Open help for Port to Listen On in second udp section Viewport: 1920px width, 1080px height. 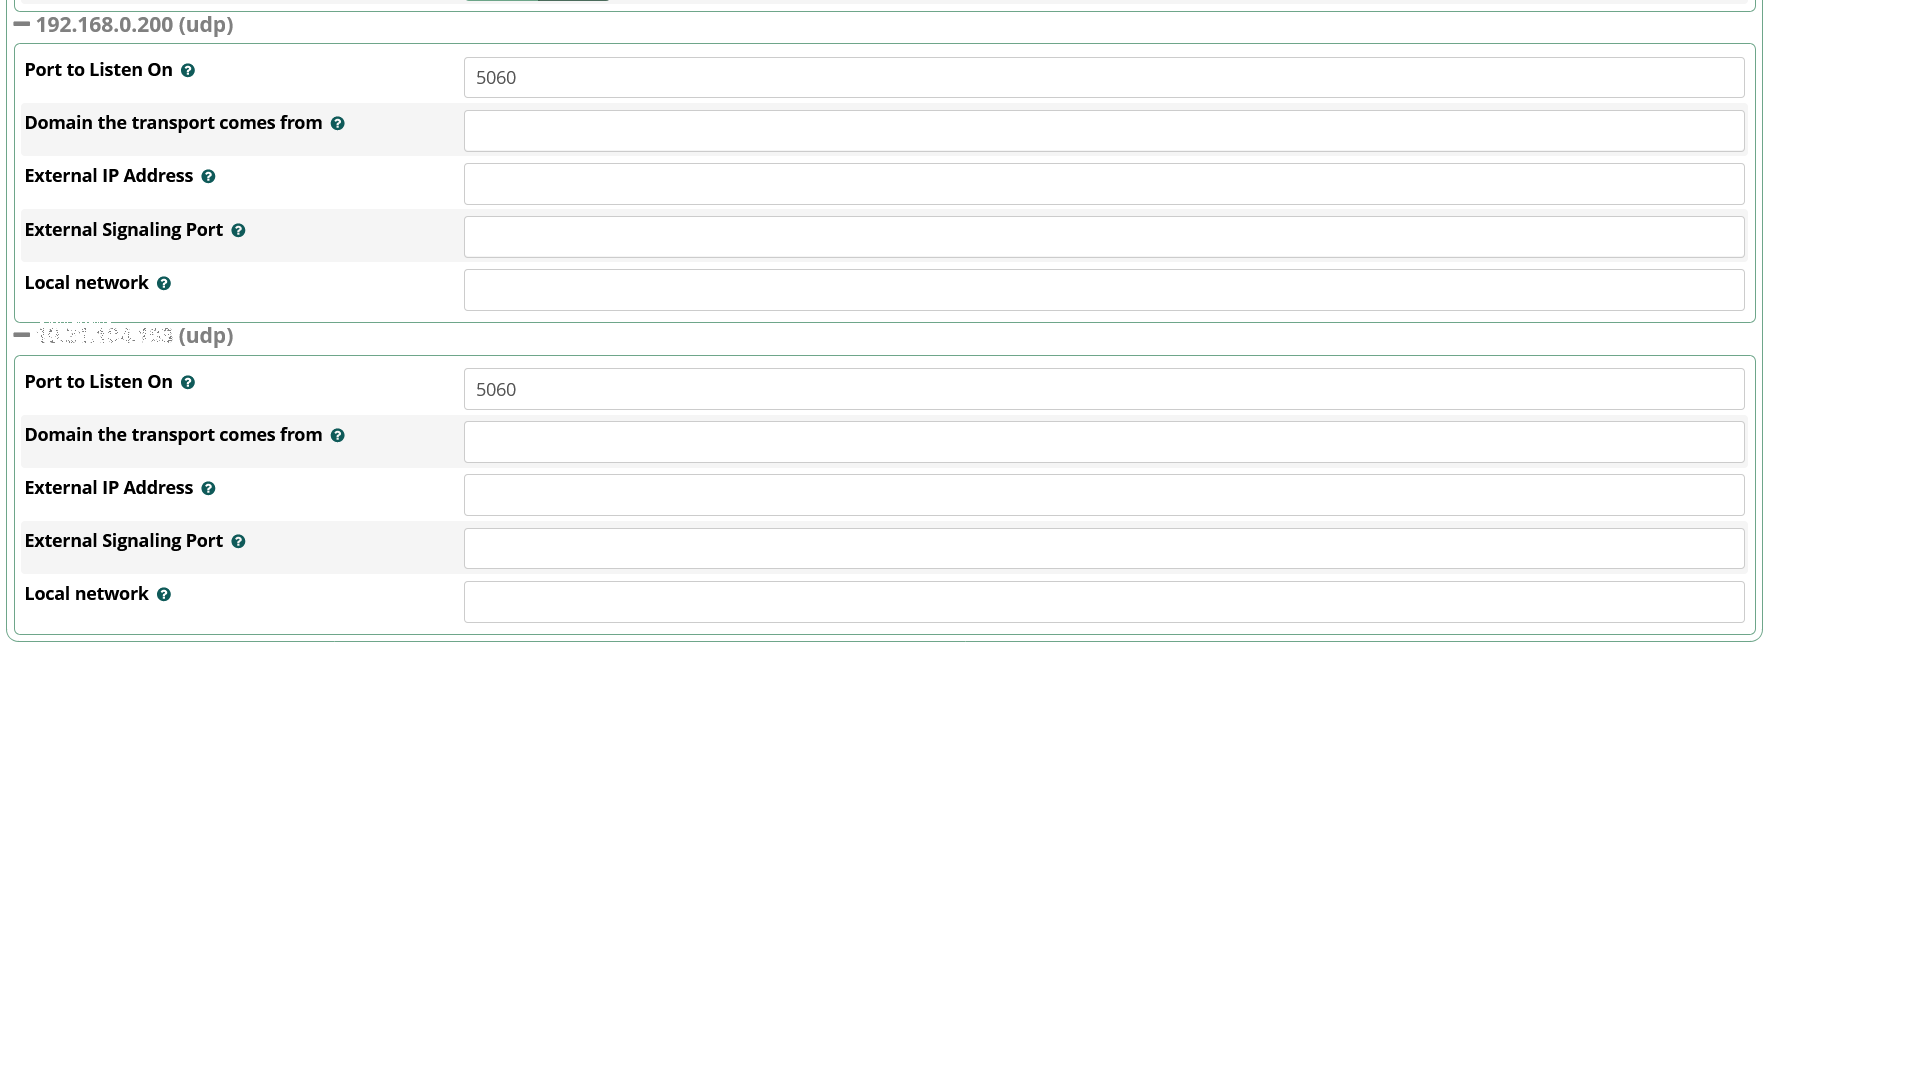[188, 383]
